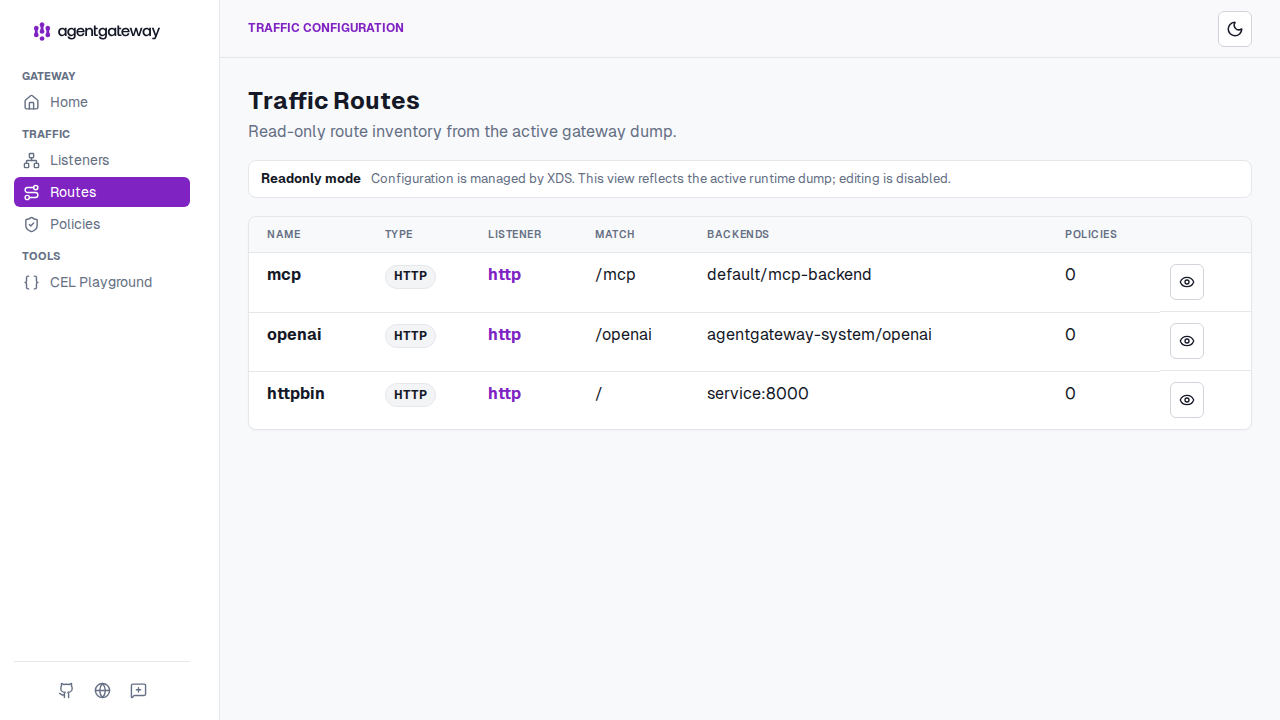The width and height of the screenshot is (1280, 720).
Task: Click the Traffic Routes heading
Action: [x=334, y=101]
